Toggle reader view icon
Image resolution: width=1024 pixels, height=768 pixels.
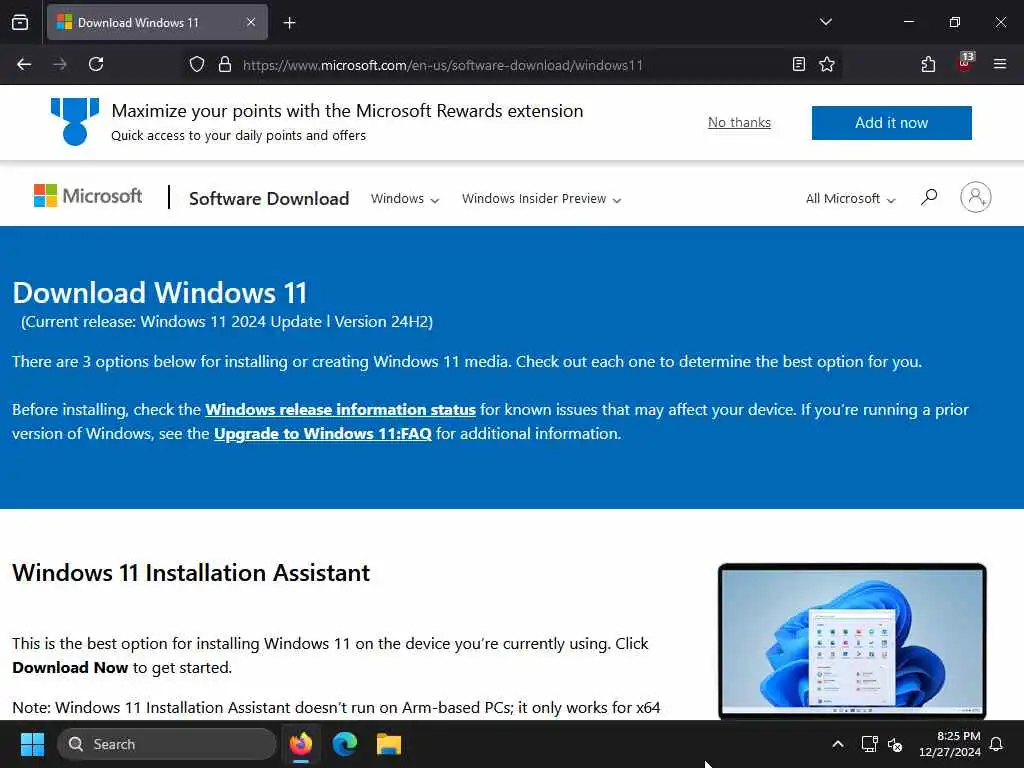[x=798, y=64]
